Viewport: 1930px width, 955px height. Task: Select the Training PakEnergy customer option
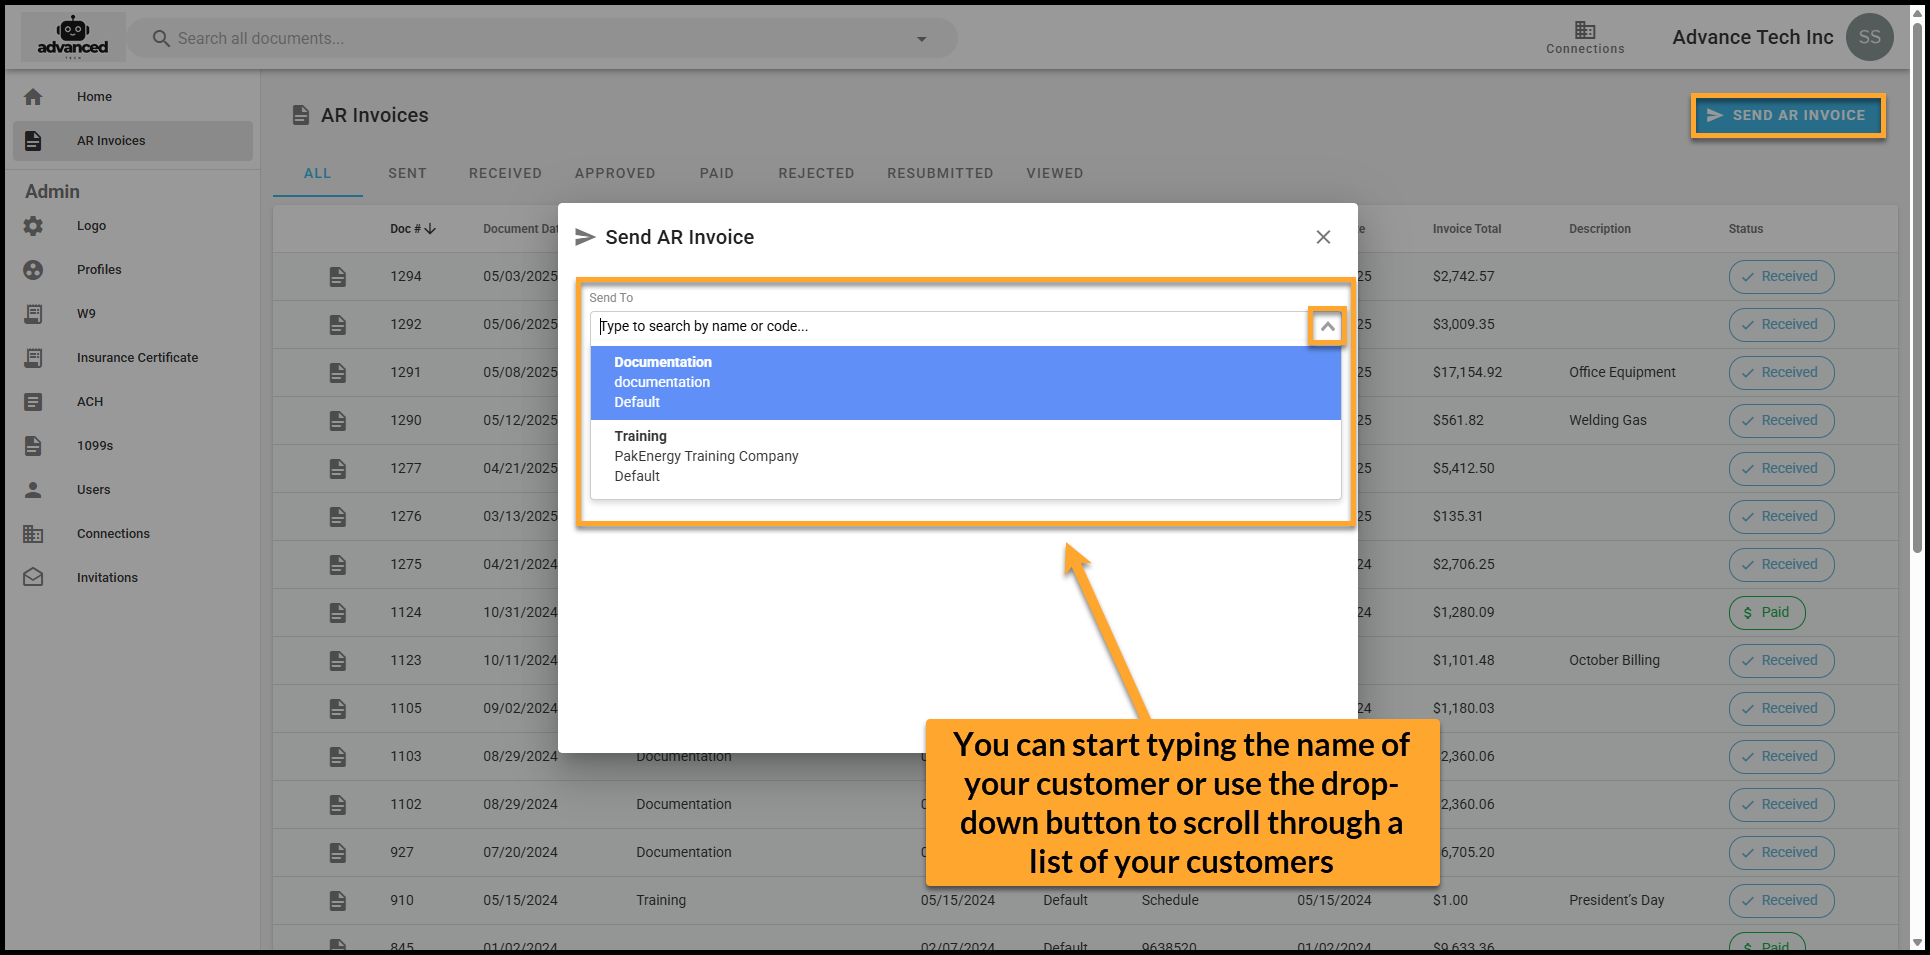click(965, 457)
